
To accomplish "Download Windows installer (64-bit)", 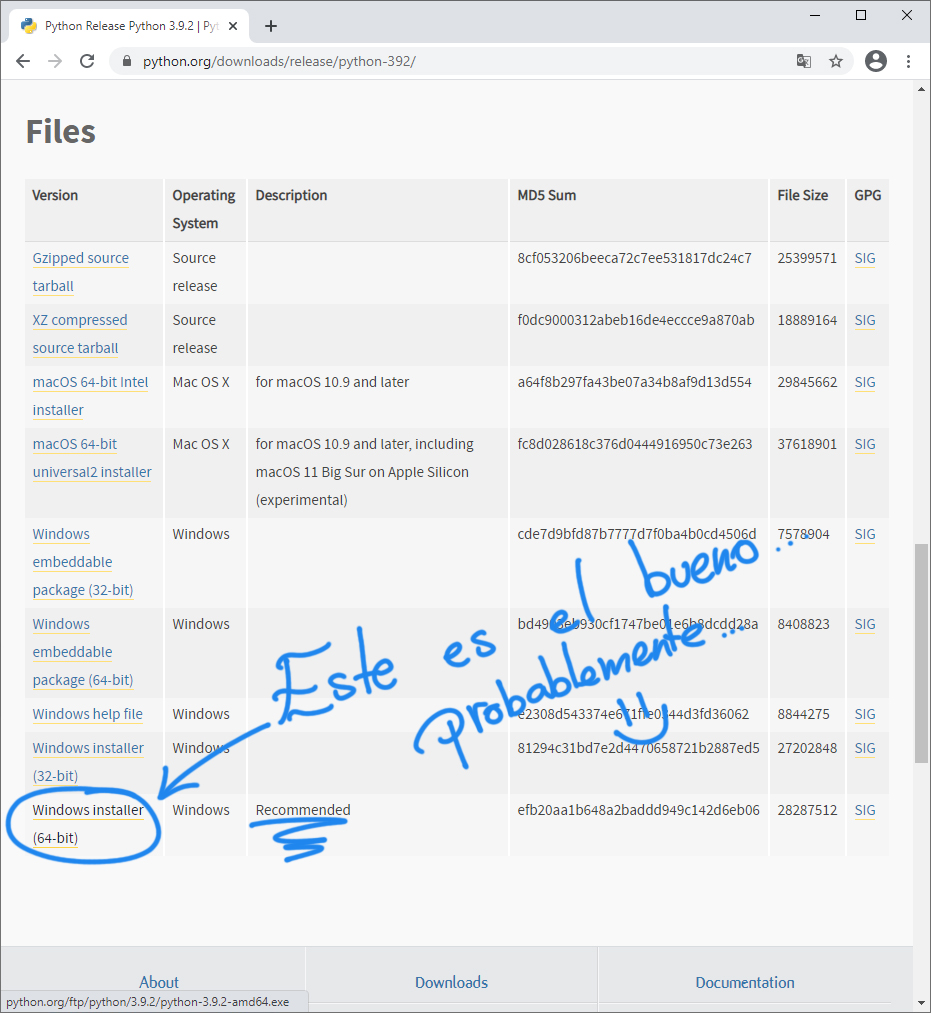I will [88, 824].
